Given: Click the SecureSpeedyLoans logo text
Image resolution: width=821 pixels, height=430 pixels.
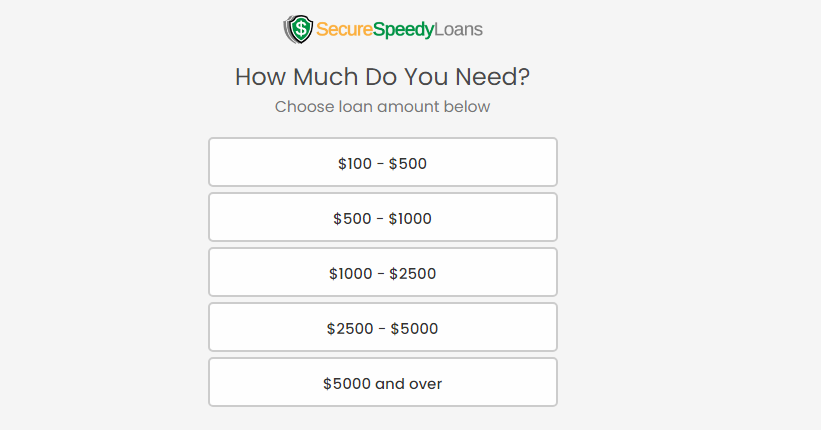Looking at the screenshot, I should (399, 29).
